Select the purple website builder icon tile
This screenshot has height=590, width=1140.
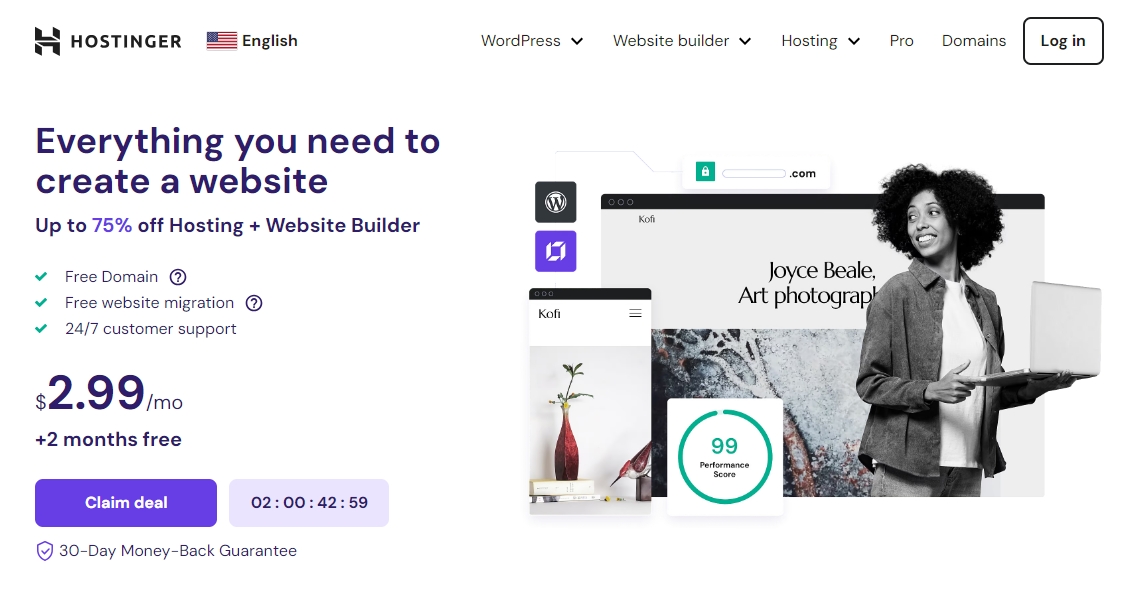point(555,251)
